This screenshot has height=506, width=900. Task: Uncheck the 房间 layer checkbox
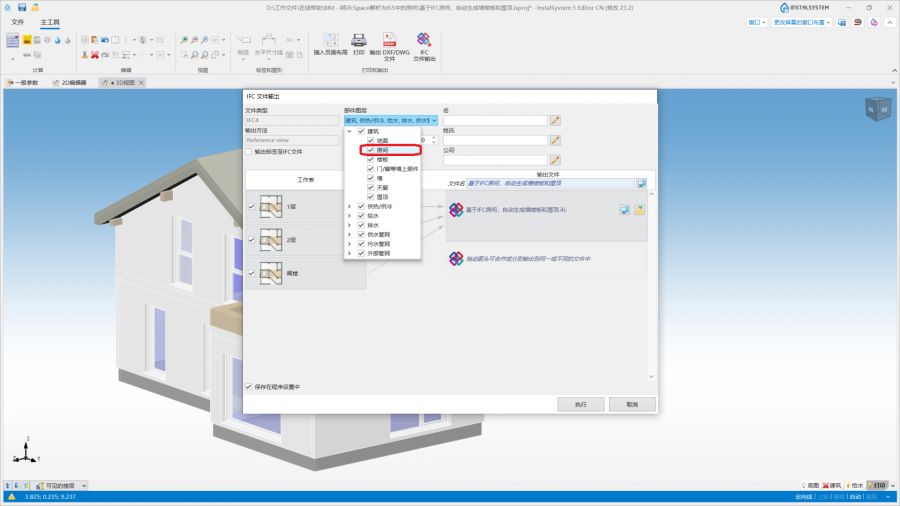371,150
